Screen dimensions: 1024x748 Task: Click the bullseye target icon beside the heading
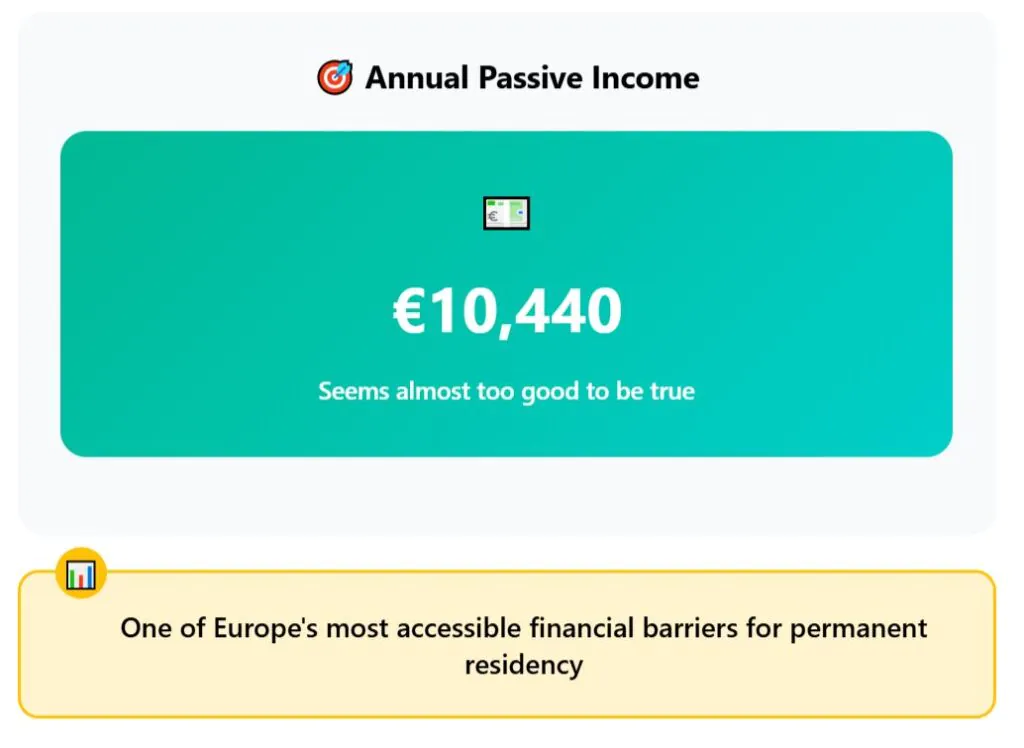pos(335,77)
